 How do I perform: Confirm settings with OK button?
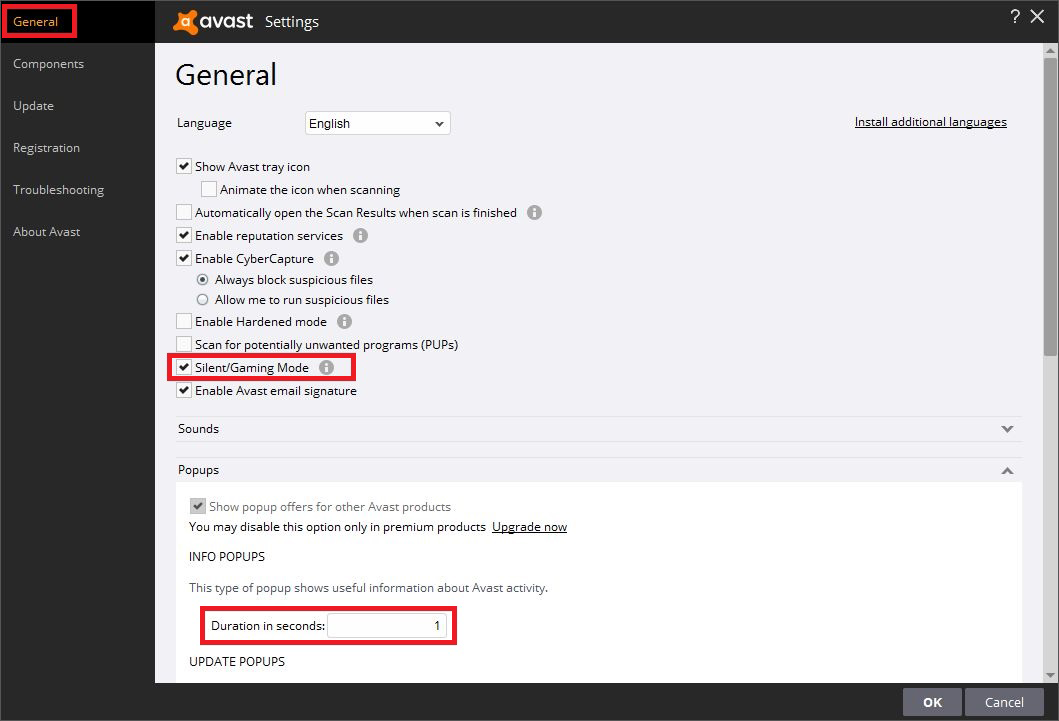pyautogui.click(x=932, y=702)
